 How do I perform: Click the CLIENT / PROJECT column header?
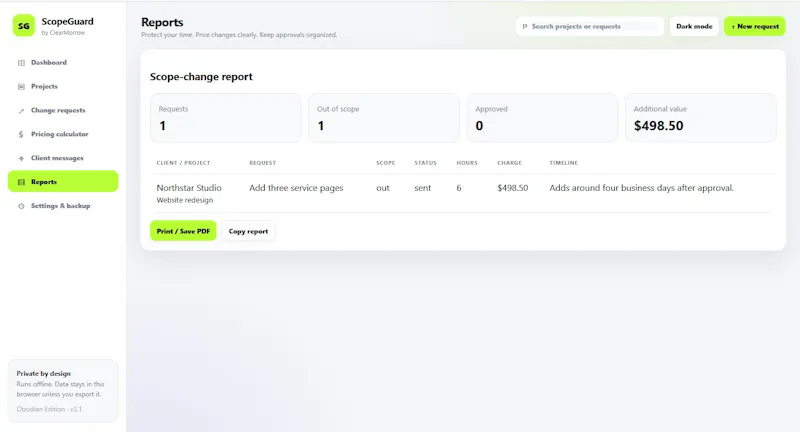click(183, 163)
